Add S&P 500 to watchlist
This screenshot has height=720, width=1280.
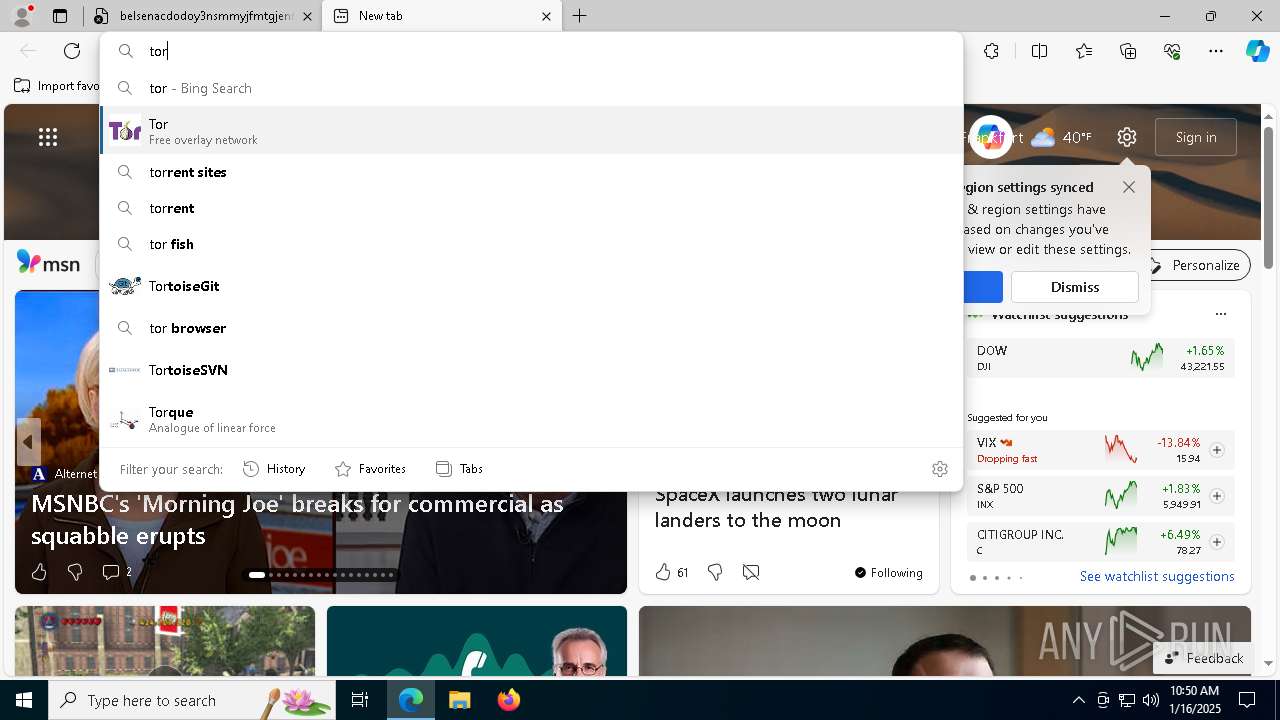[1217, 496]
